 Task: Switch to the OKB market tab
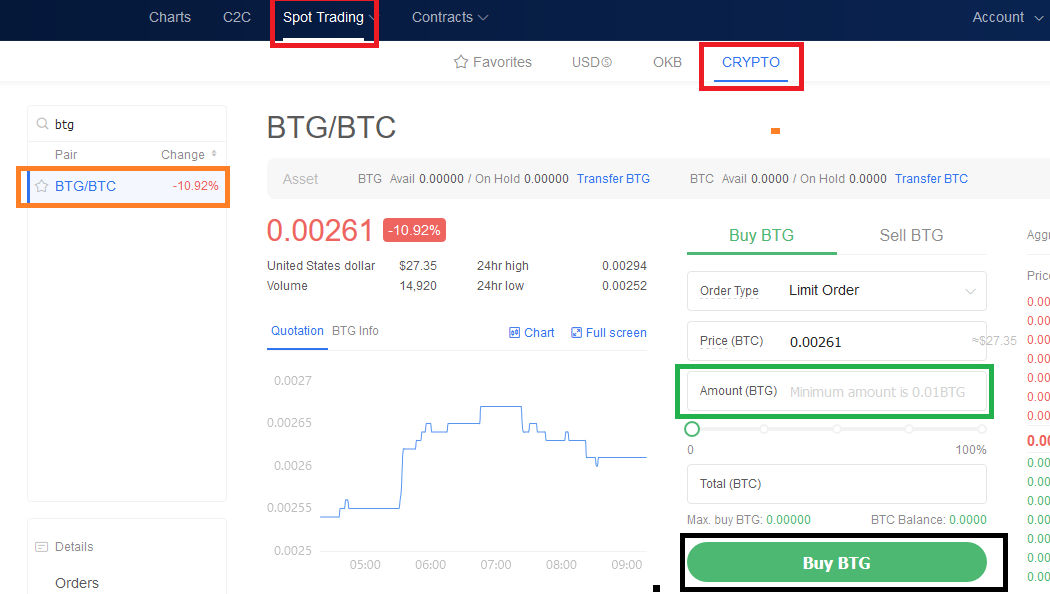pos(667,62)
